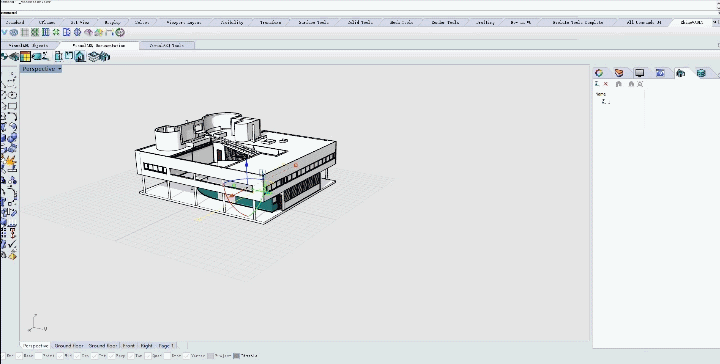Click the red X delete icon in right panel

pos(606,84)
